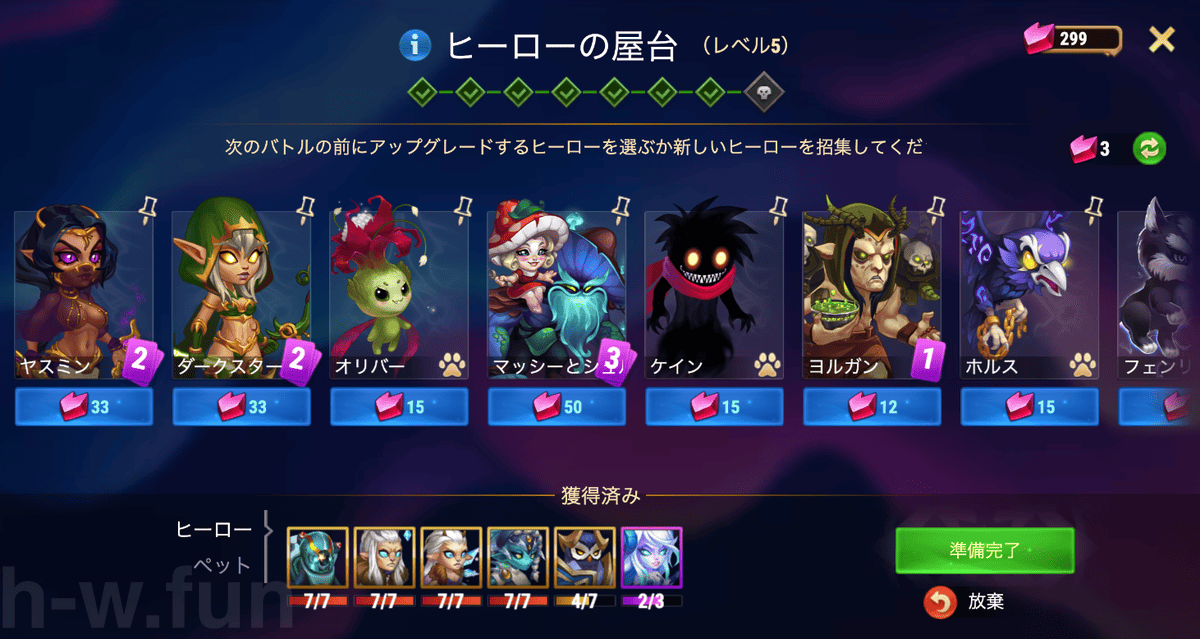This screenshot has height=639, width=1200.
Task: Close the hero stall with the X
Action: click(x=1162, y=39)
